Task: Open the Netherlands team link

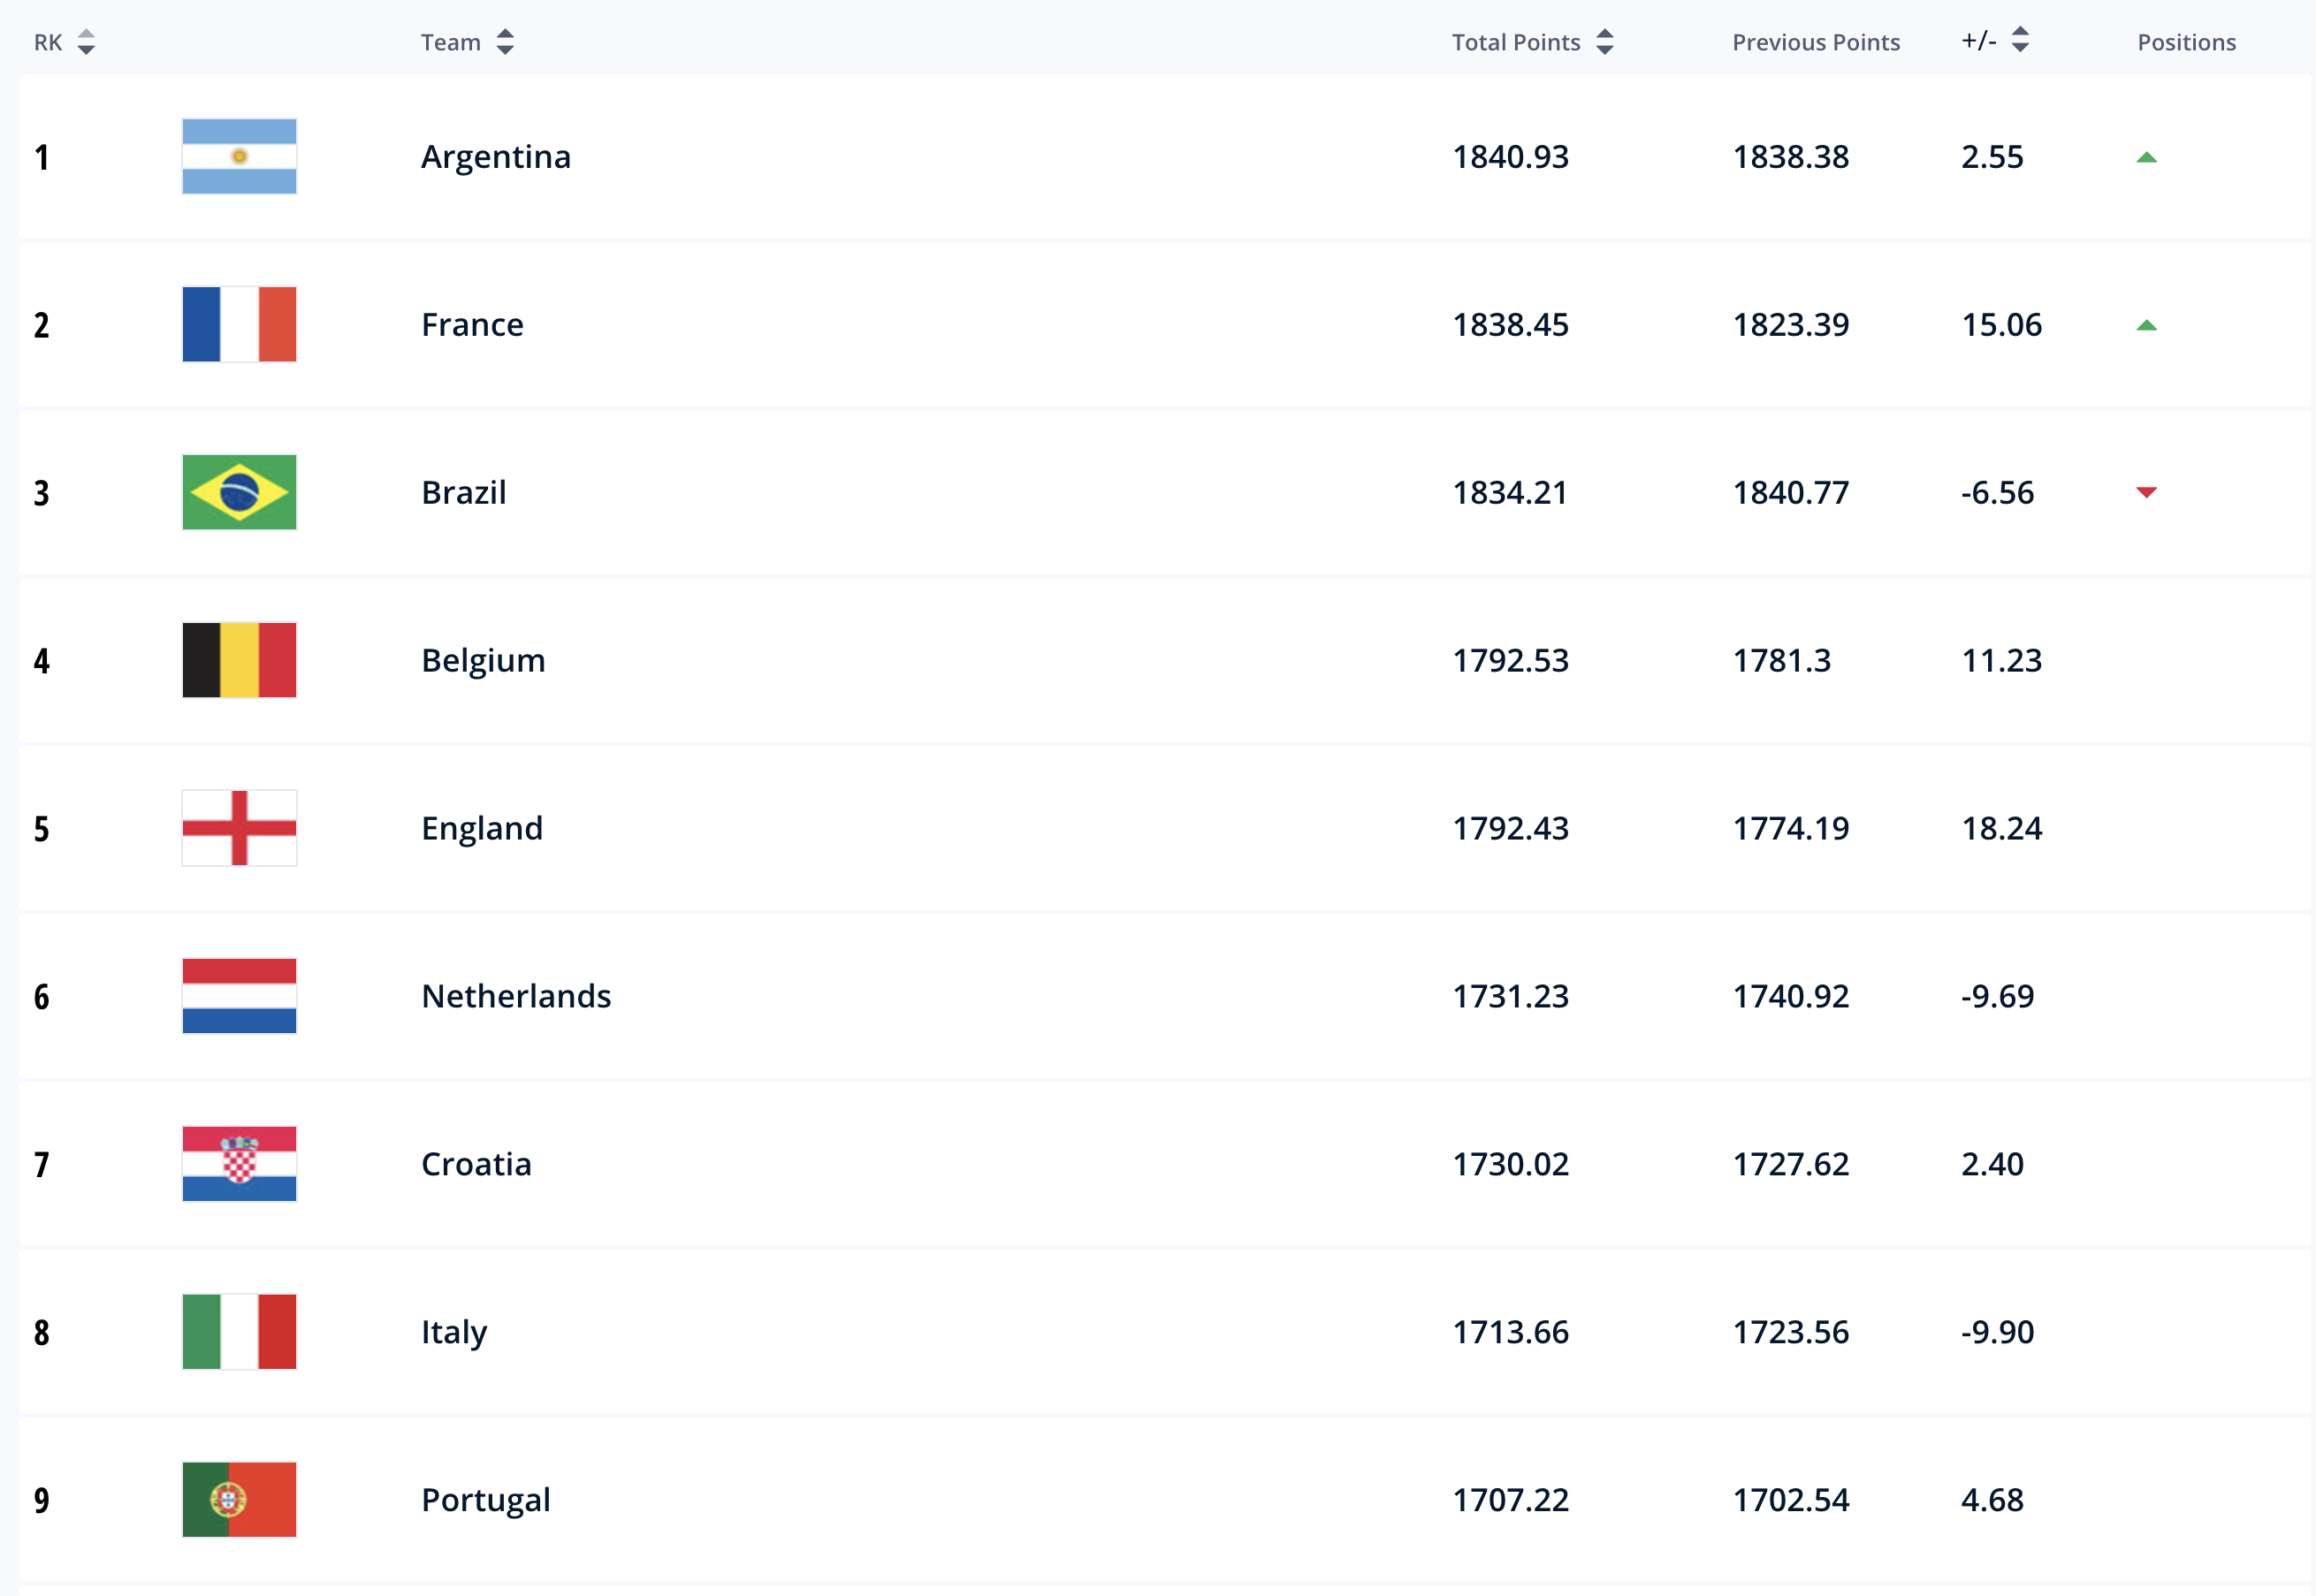Action: 516,996
